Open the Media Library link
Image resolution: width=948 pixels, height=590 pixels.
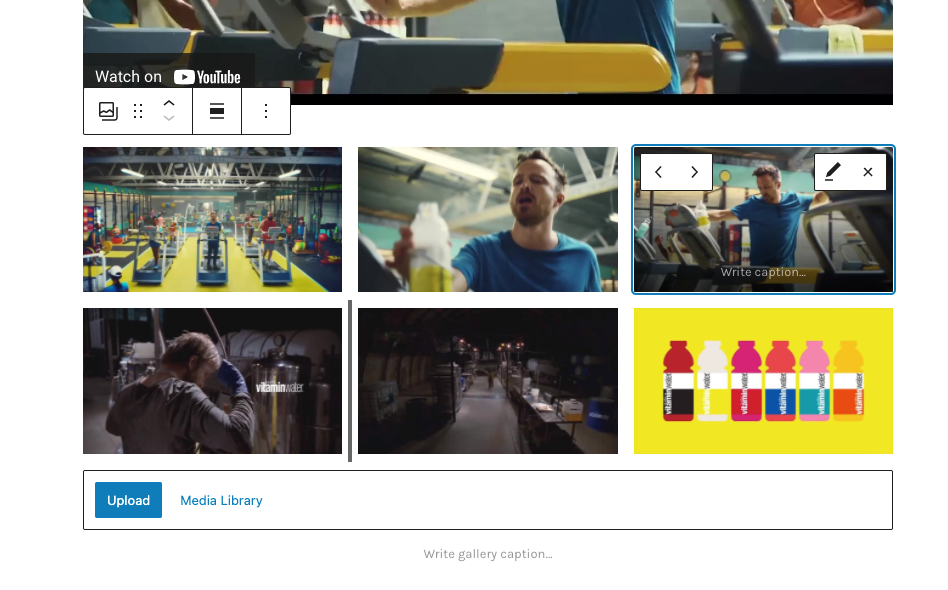(221, 501)
